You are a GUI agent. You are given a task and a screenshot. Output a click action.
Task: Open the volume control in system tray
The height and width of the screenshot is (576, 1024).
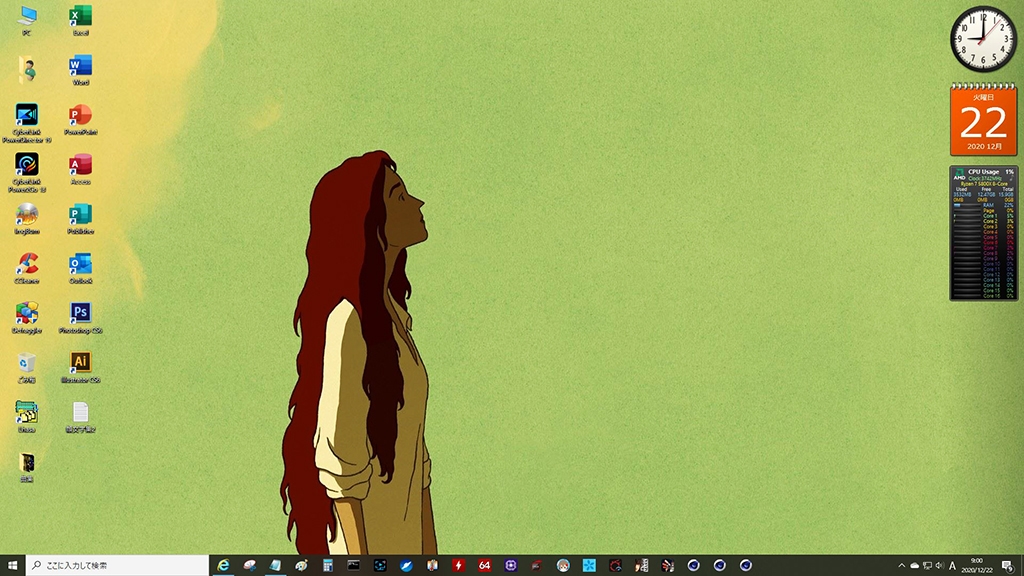pos(940,566)
